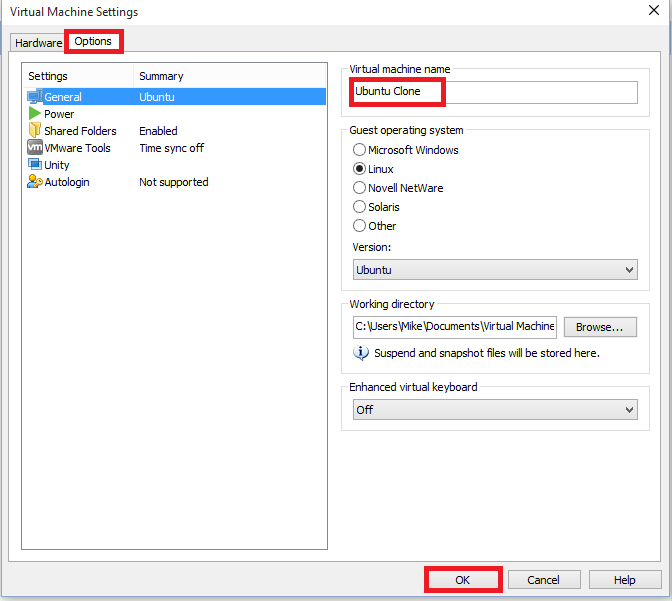Choose the Microsoft Windows radio button
Image resolution: width=672 pixels, height=601 pixels.
pos(360,150)
